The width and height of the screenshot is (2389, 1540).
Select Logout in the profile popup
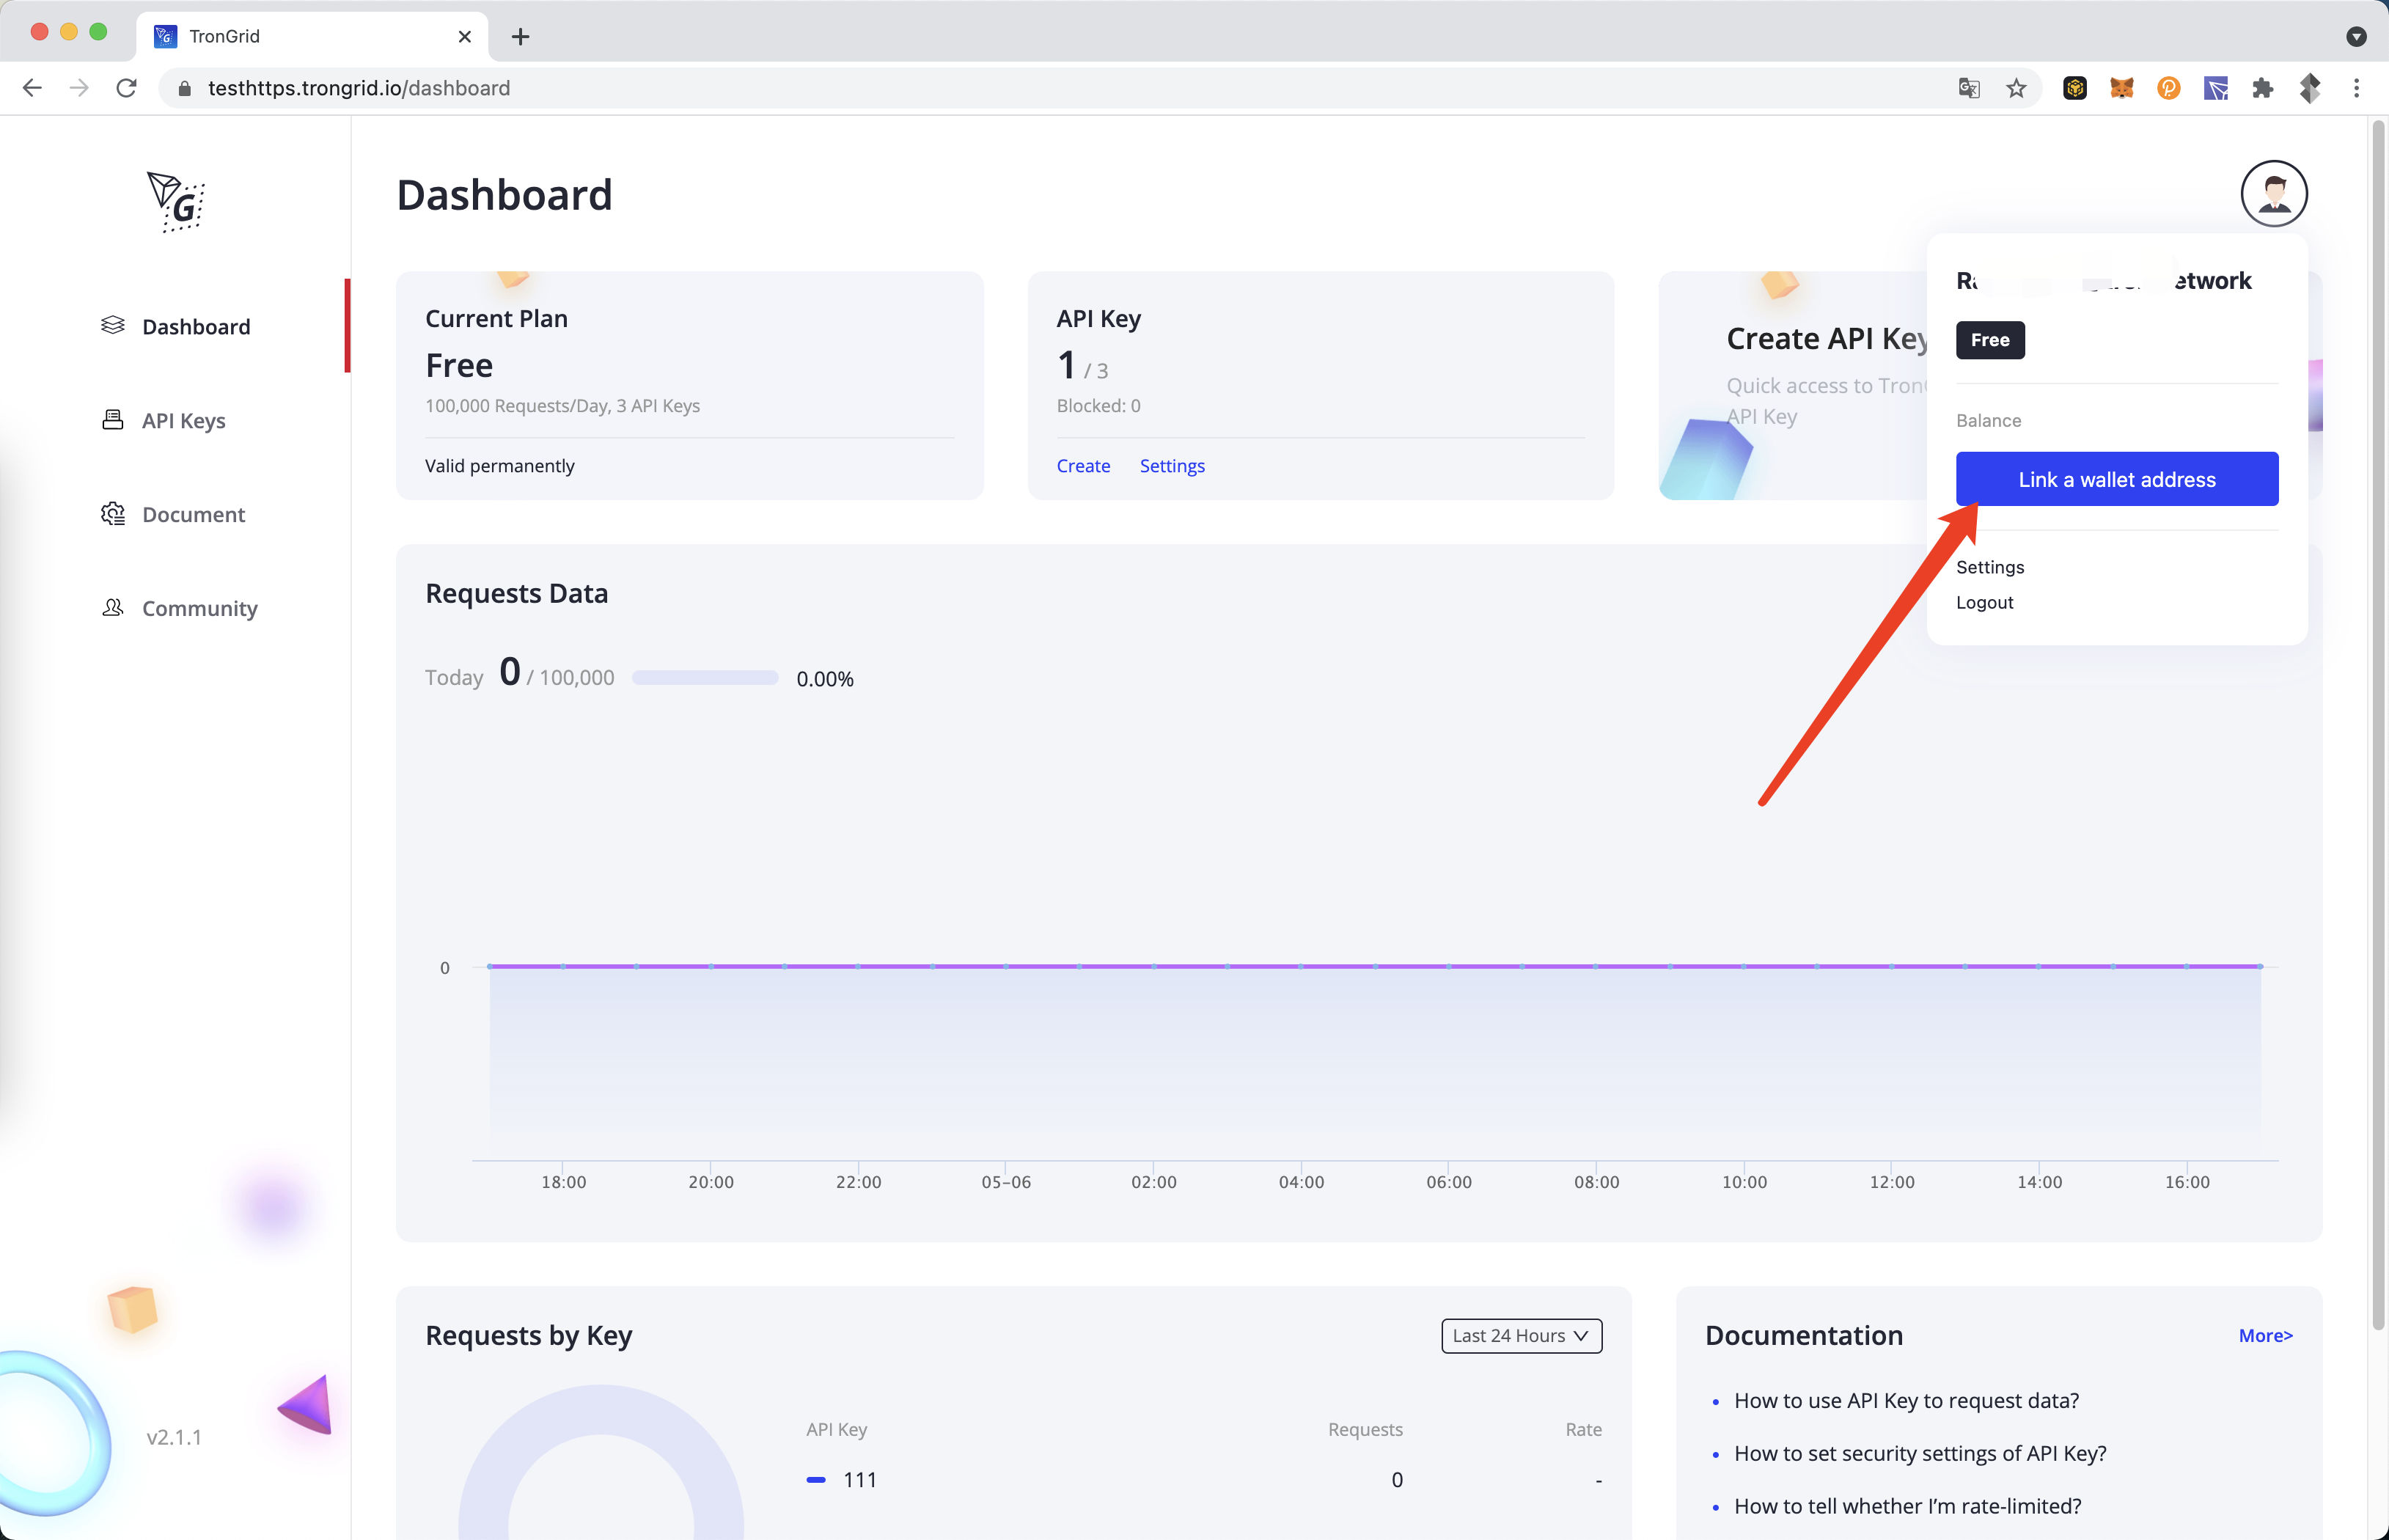1984,602
